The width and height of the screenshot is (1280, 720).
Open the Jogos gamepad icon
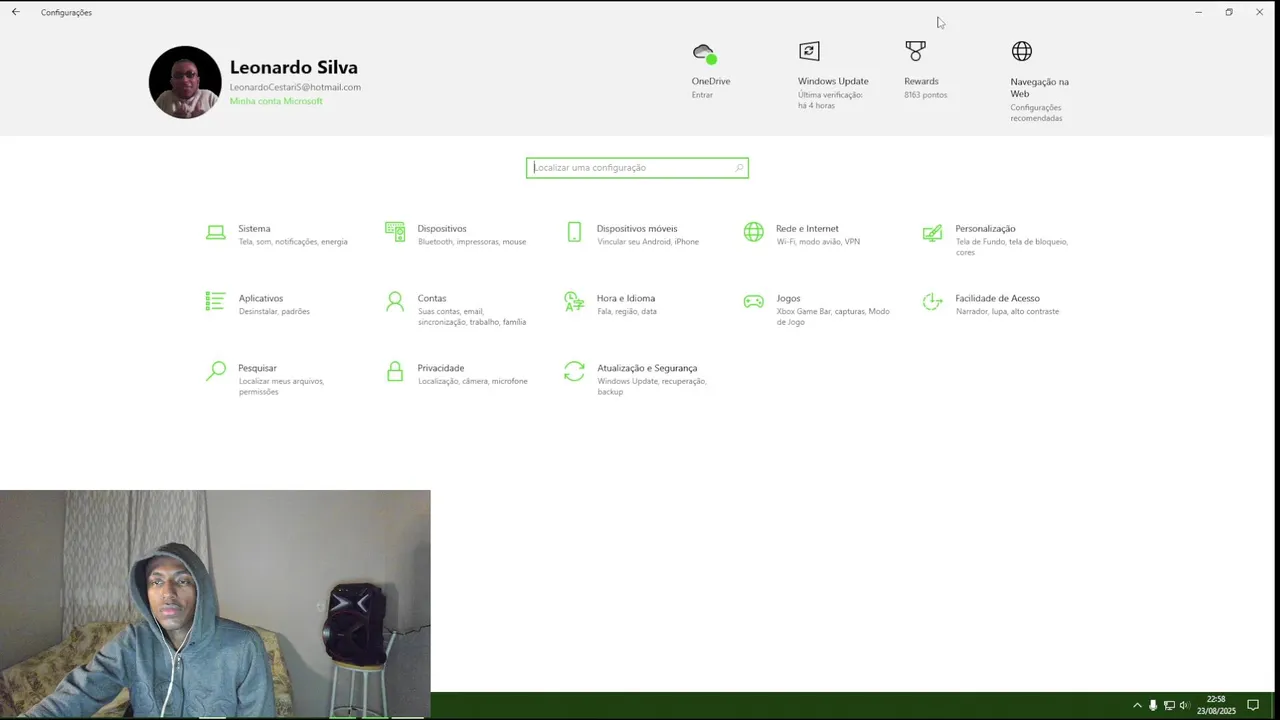tap(753, 301)
